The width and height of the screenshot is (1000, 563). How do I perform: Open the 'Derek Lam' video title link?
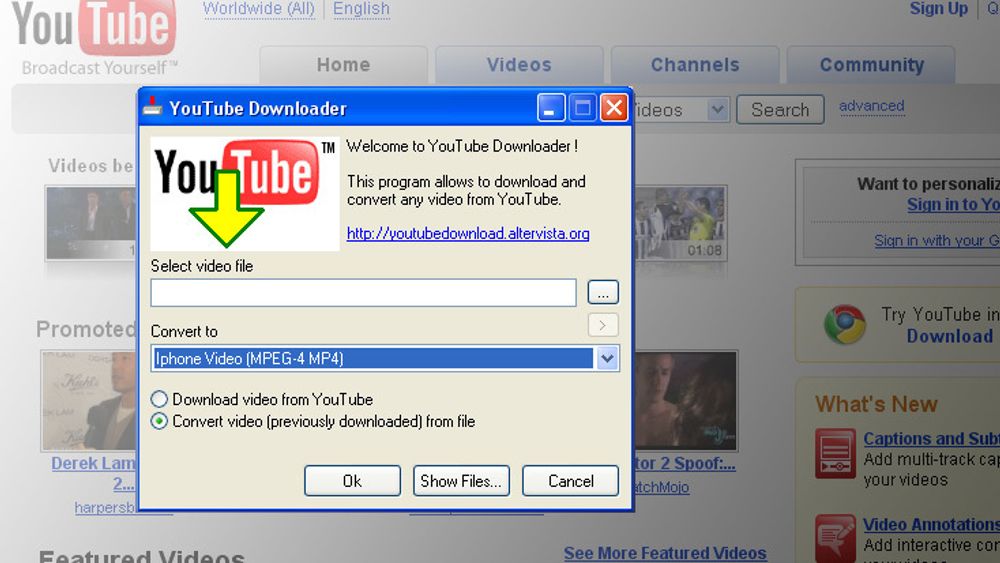93,472
